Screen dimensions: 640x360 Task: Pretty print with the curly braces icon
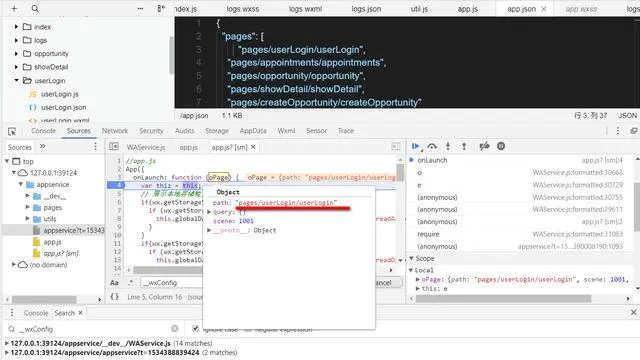115,297
